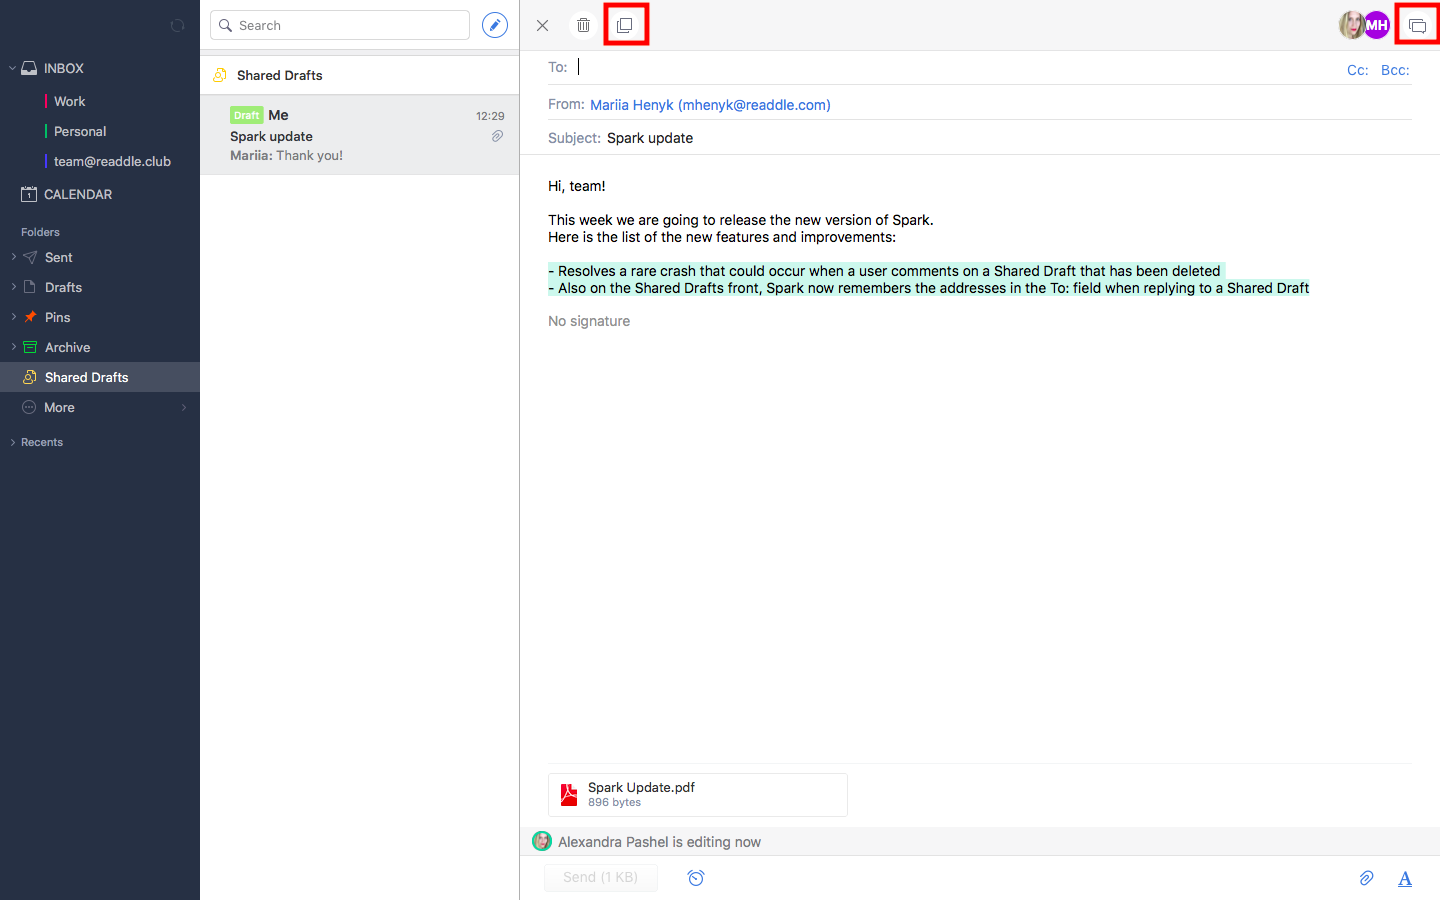Open the Shared Drafts folder
The height and width of the screenshot is (900, 1440).
[100, 377]
